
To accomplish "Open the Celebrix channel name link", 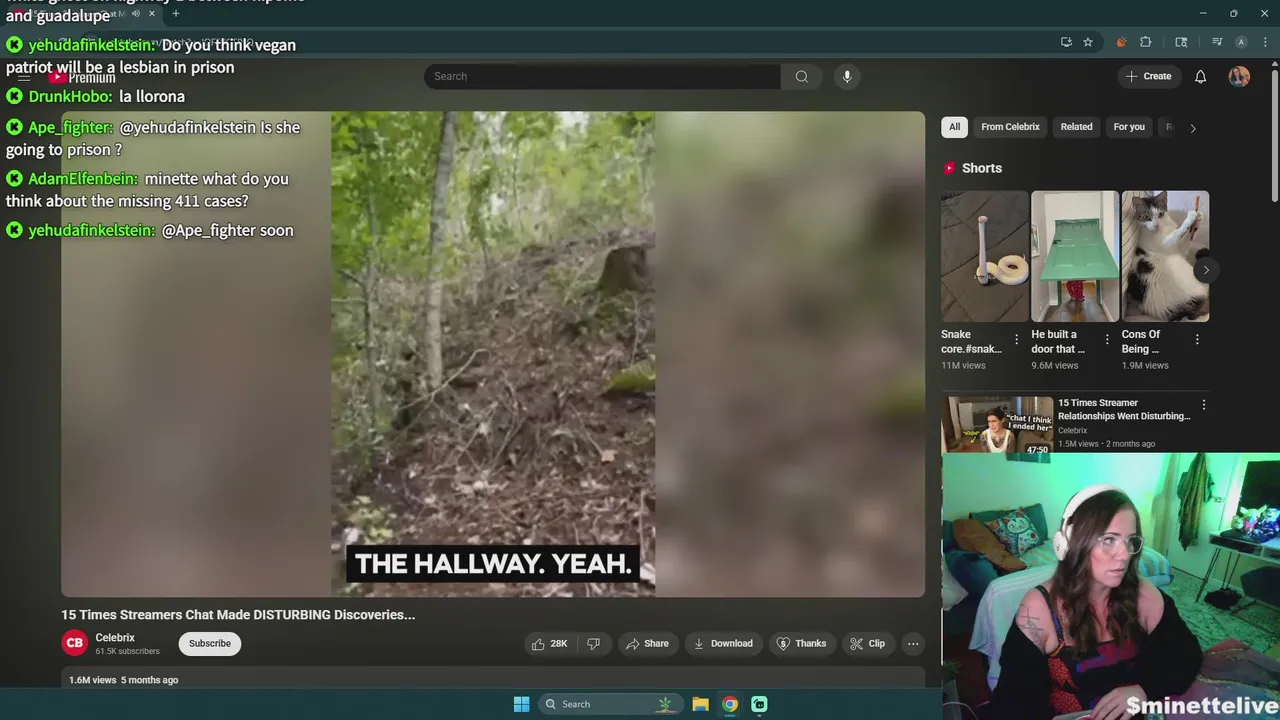I will tap(115, 637).
